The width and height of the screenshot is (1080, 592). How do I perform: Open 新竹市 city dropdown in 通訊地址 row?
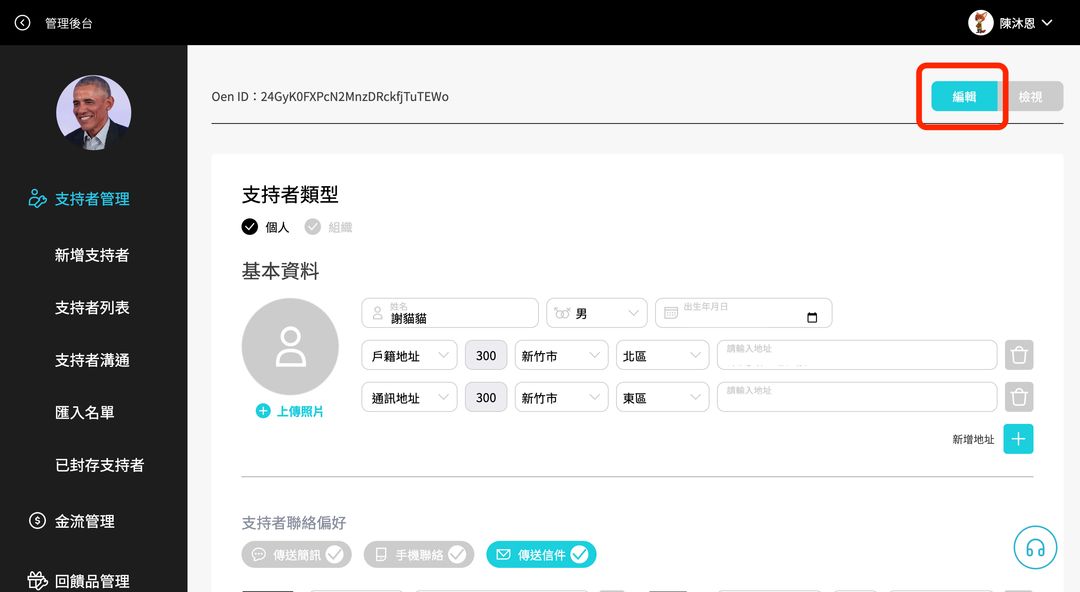tap(561, 397)
